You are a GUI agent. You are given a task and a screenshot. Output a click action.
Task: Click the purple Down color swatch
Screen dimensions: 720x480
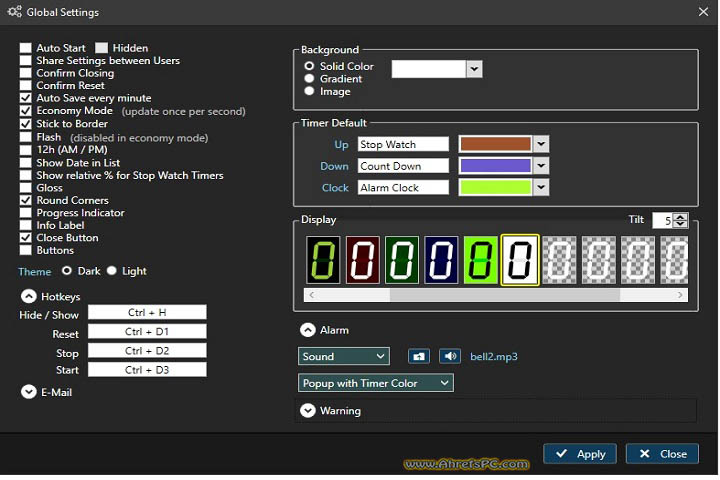point(495,165)
